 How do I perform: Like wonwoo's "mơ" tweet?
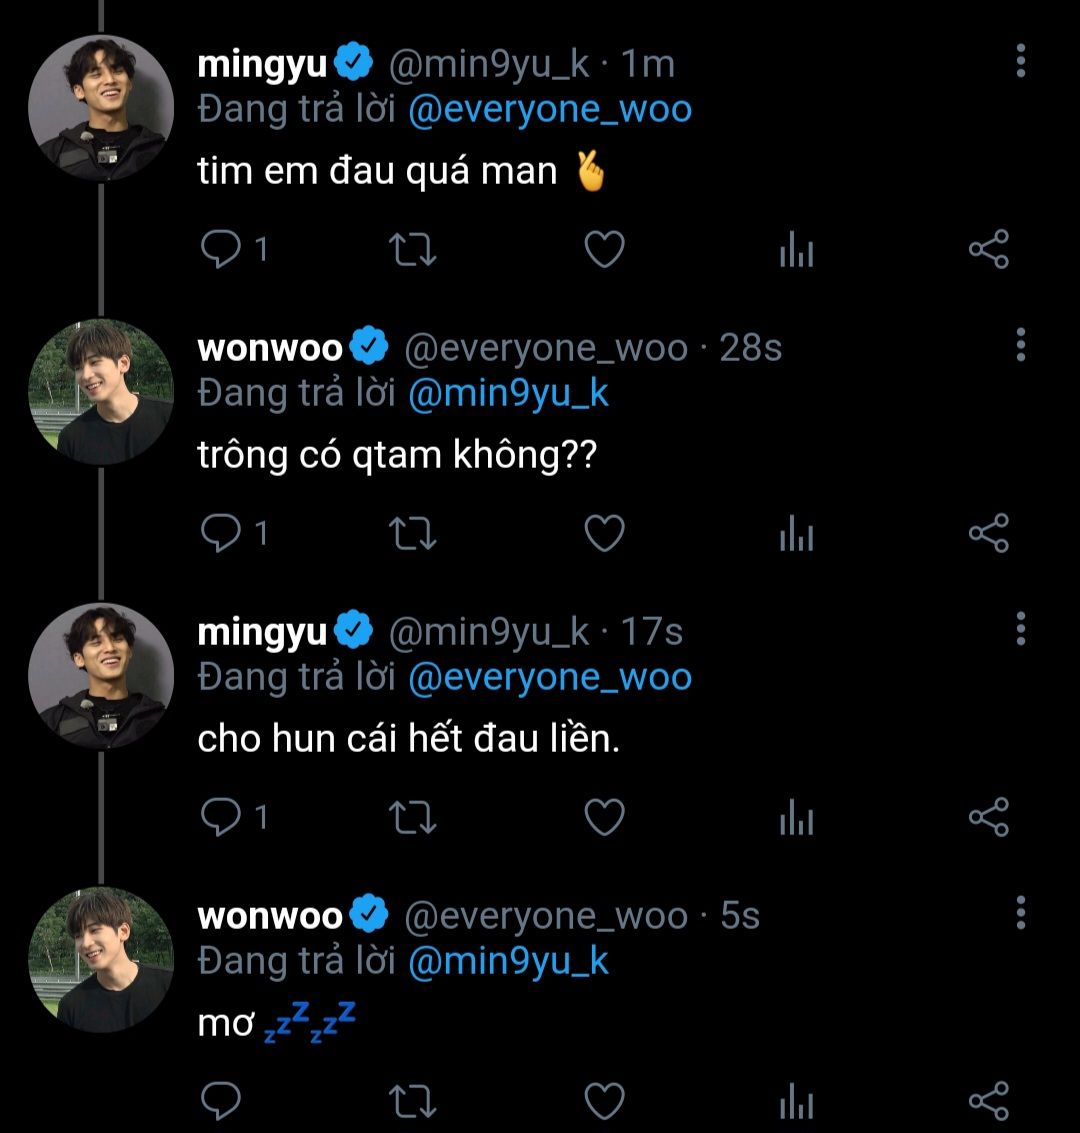pyautogui.click(x=604, y=1102)
